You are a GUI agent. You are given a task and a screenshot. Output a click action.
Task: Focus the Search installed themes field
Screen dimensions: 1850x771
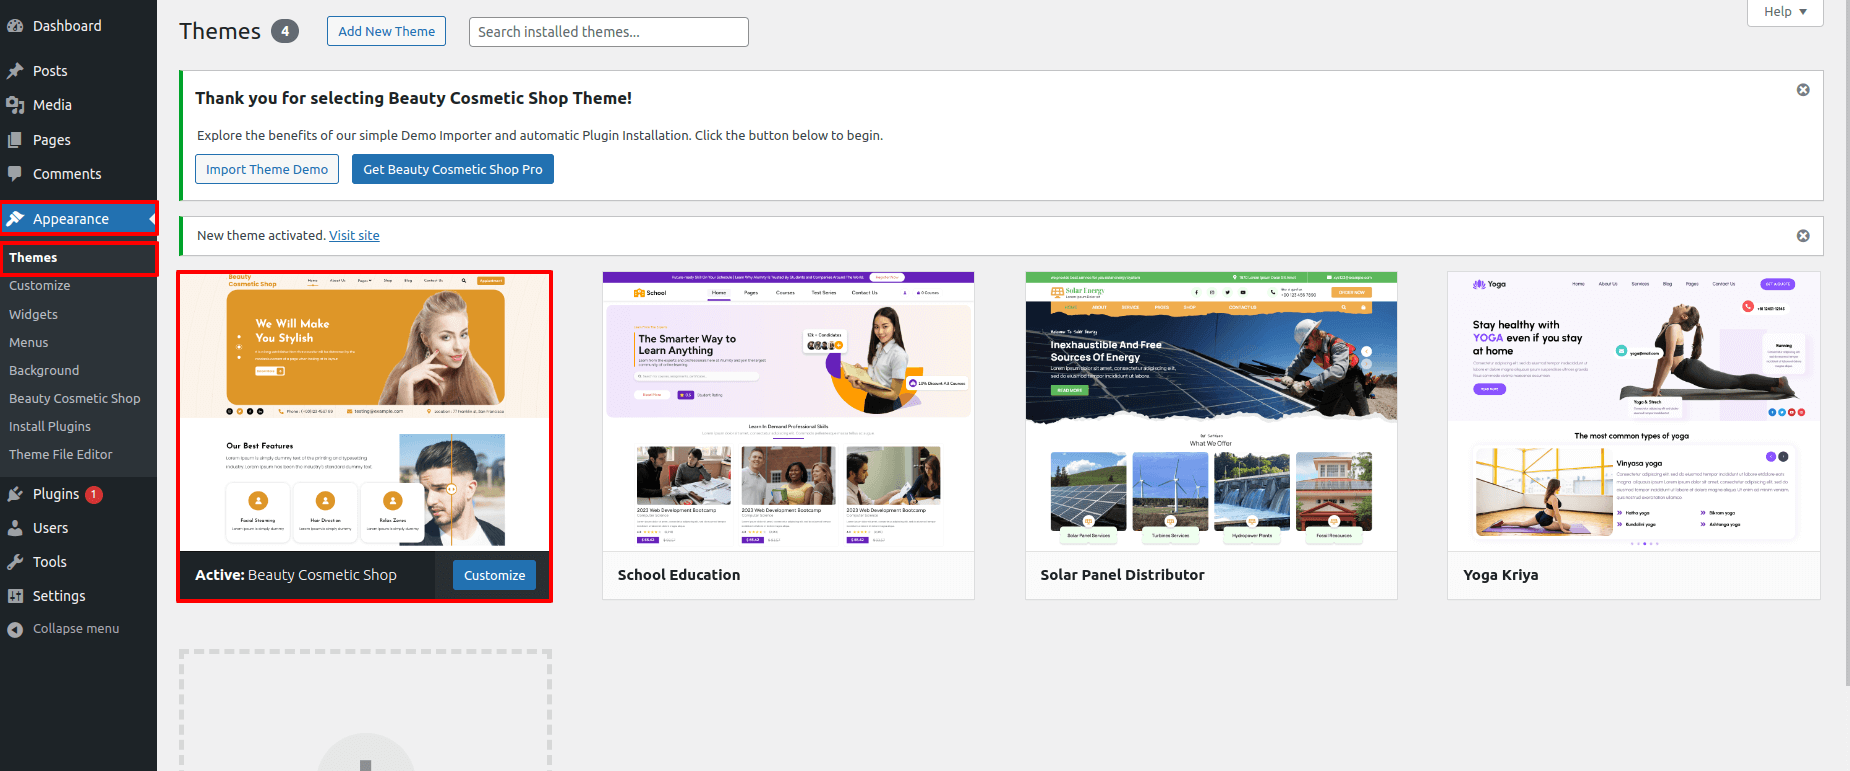tap(608, 32)
